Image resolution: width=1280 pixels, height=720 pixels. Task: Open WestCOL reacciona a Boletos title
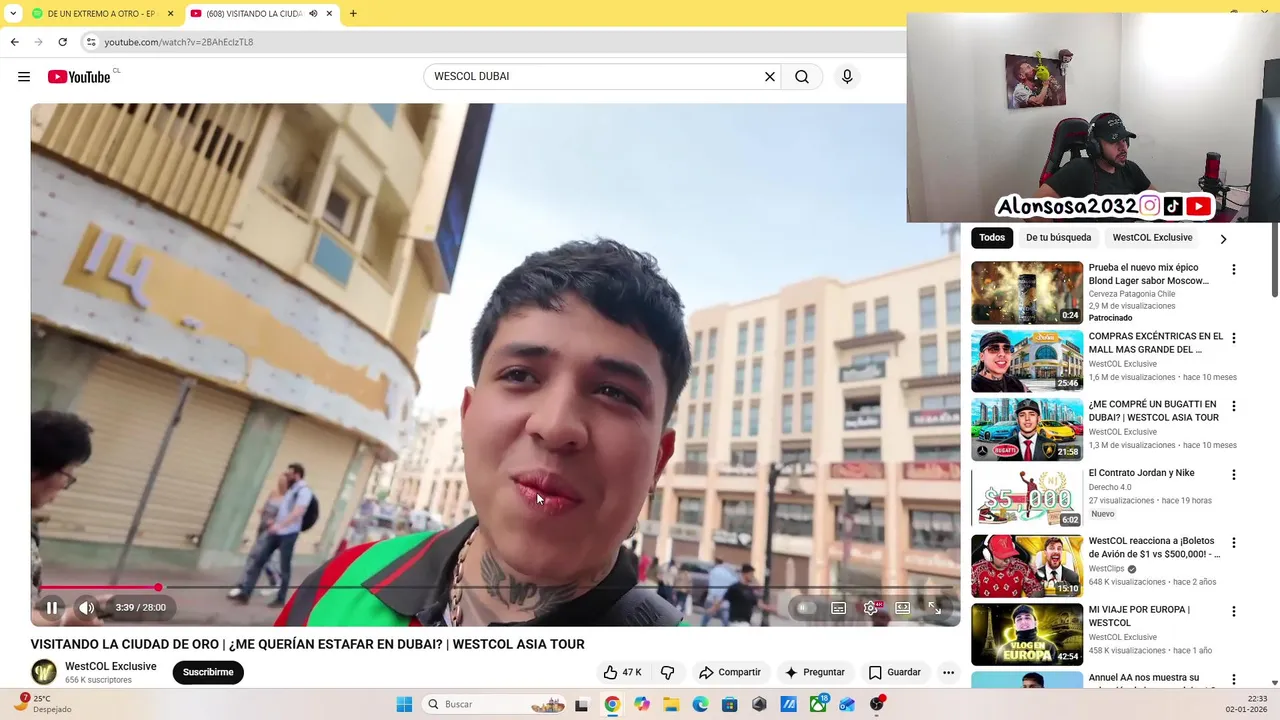pos(1154,548)
